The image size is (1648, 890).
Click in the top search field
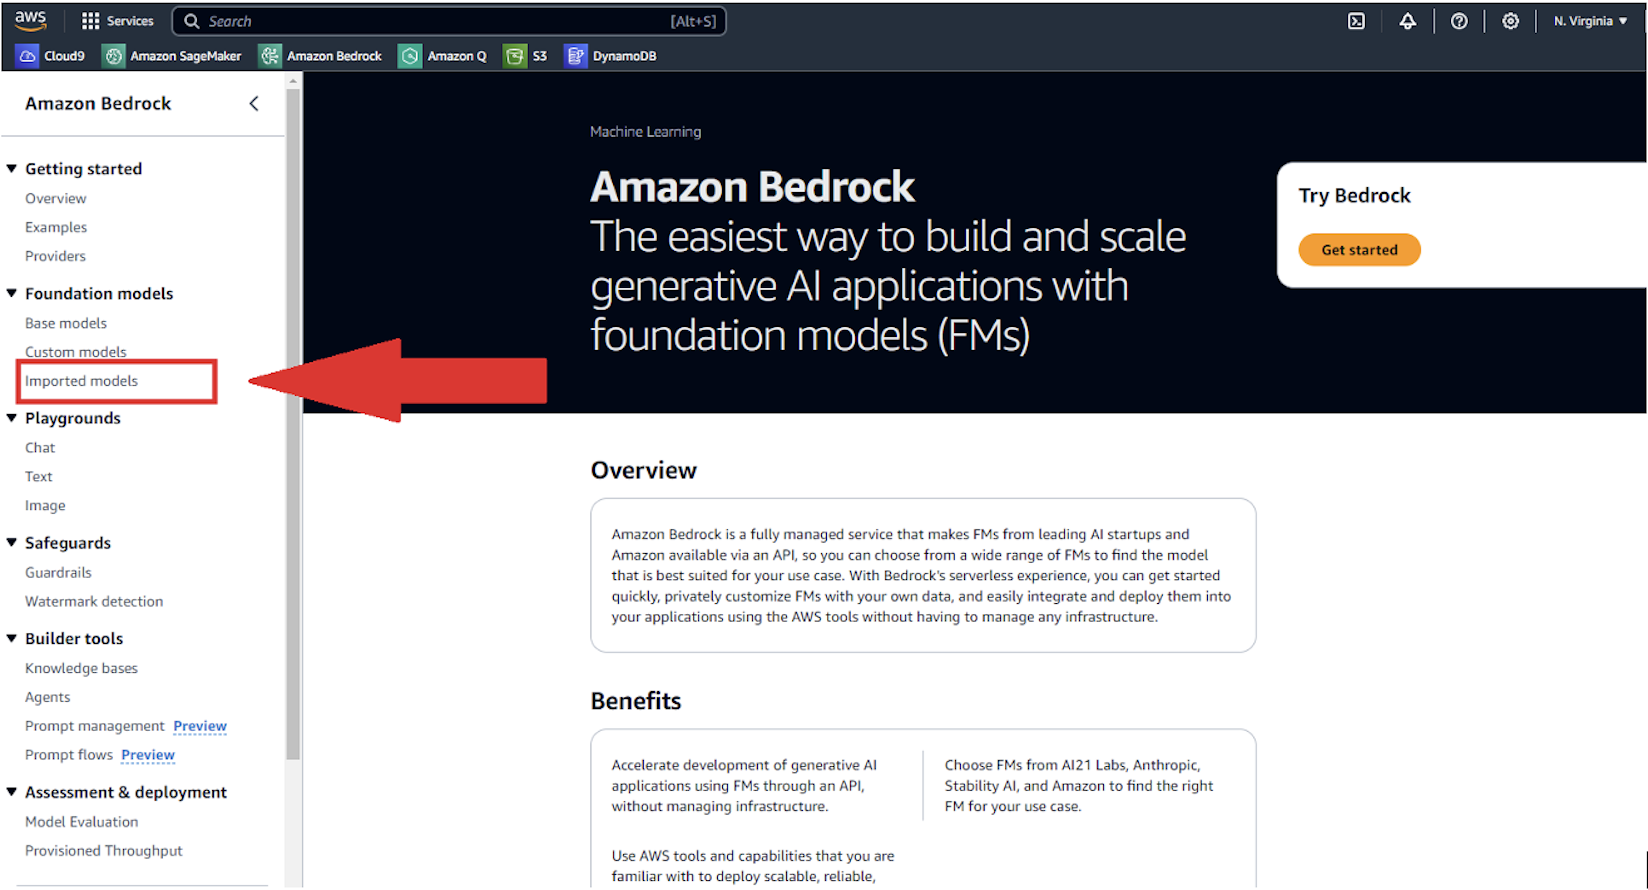click(x=449, y=21)
